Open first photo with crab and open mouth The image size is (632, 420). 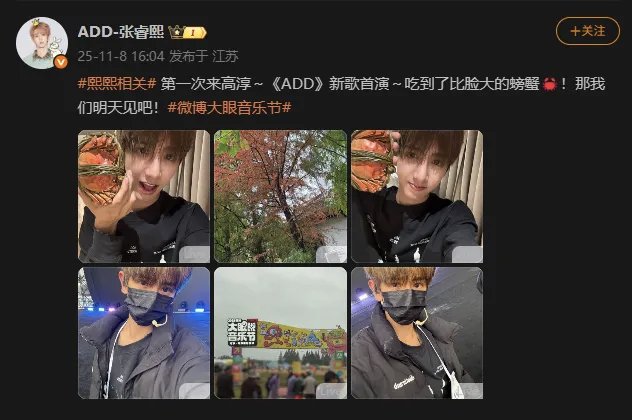(x=144, y=196)
